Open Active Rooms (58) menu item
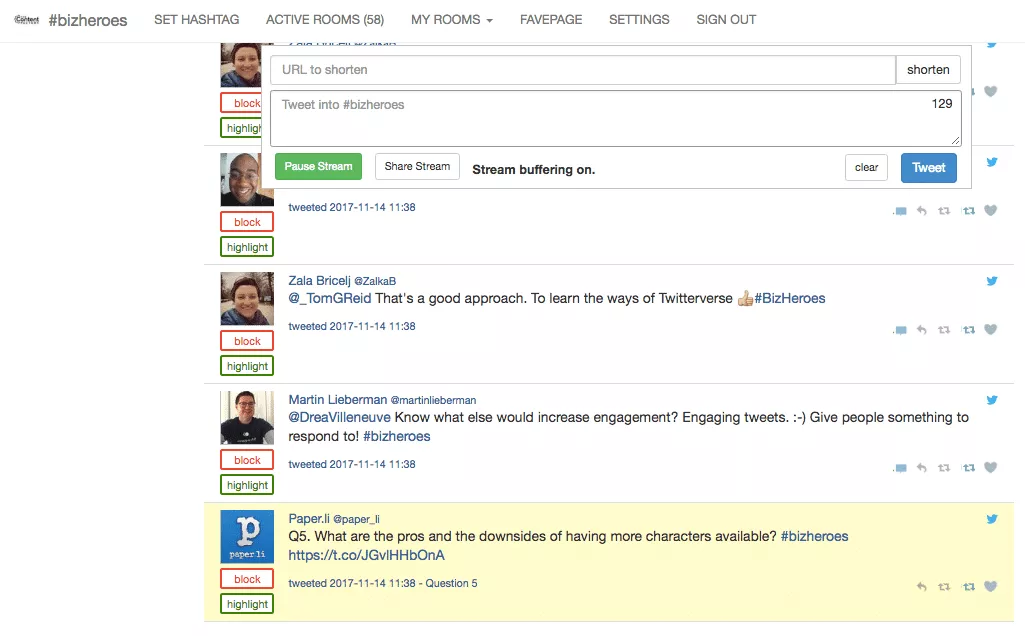Image resolution: width=1025 pixels, height=636 pixels. tap(324, 20)
